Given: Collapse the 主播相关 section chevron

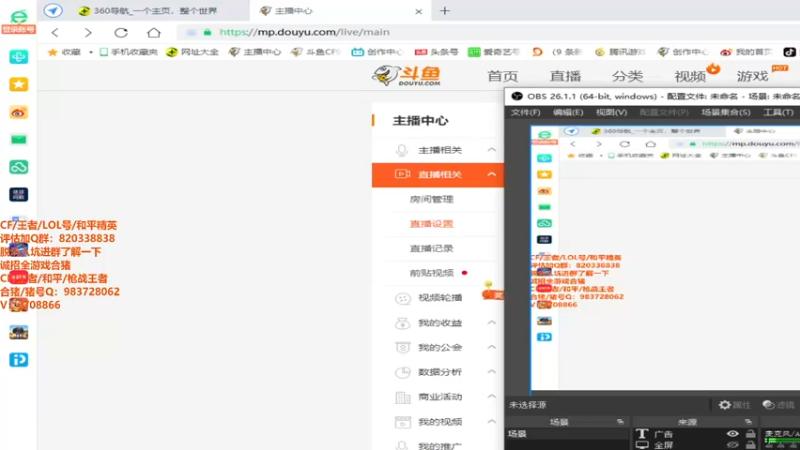Looking at the screenshot, I should 491,149.
